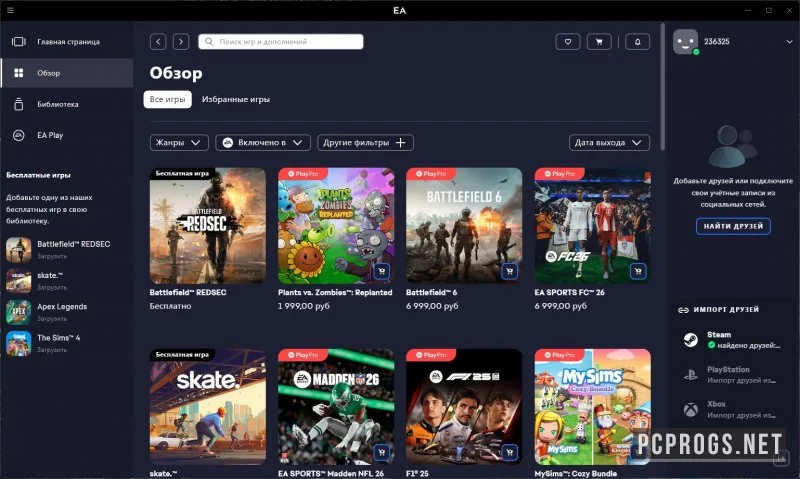This screenshot has height=479, width=800.
Task: Click skate. icon in free games list
Action: coord(18,281)
